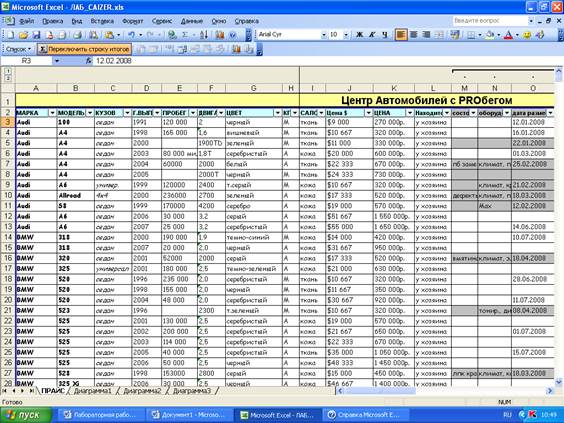The width and height of the screenshot is (564, 423).
Task: Expand the Arial Cyr font dropdown
Action: [x=323, y=35]
